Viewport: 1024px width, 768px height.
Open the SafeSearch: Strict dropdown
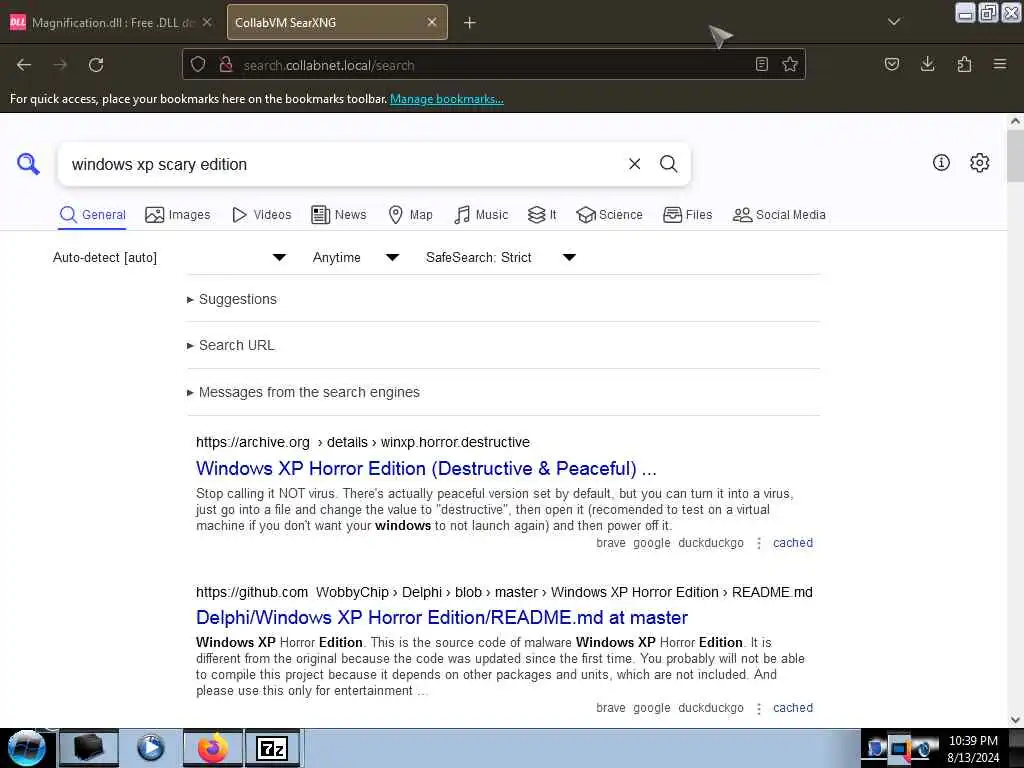pyautogui.click(x=501, y=257)
